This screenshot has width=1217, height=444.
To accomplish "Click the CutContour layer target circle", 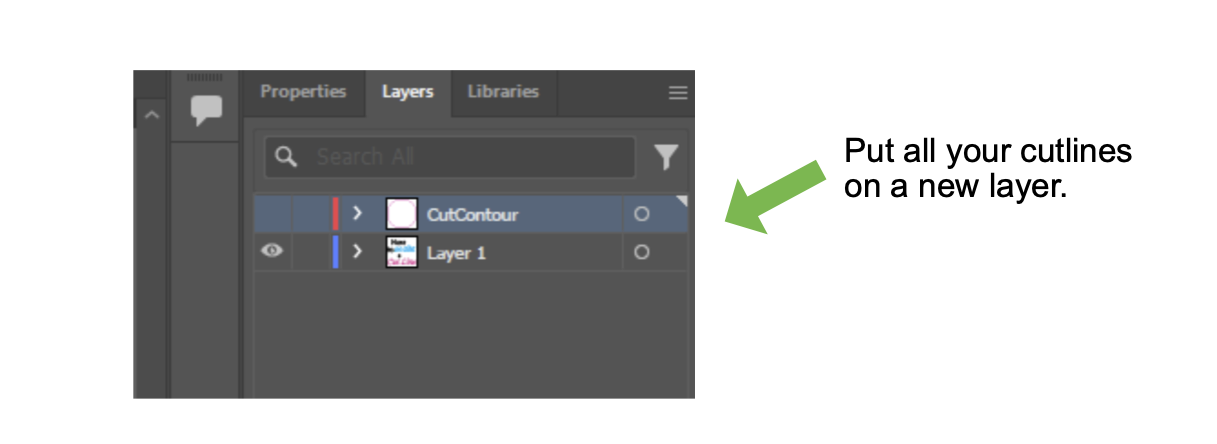I will (x=642, y=214).
